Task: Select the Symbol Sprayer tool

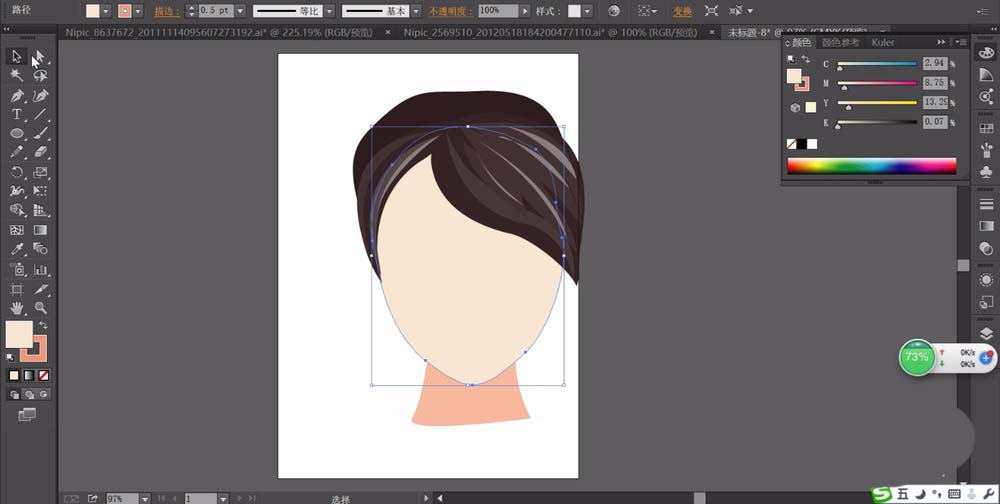Action: 17,269
